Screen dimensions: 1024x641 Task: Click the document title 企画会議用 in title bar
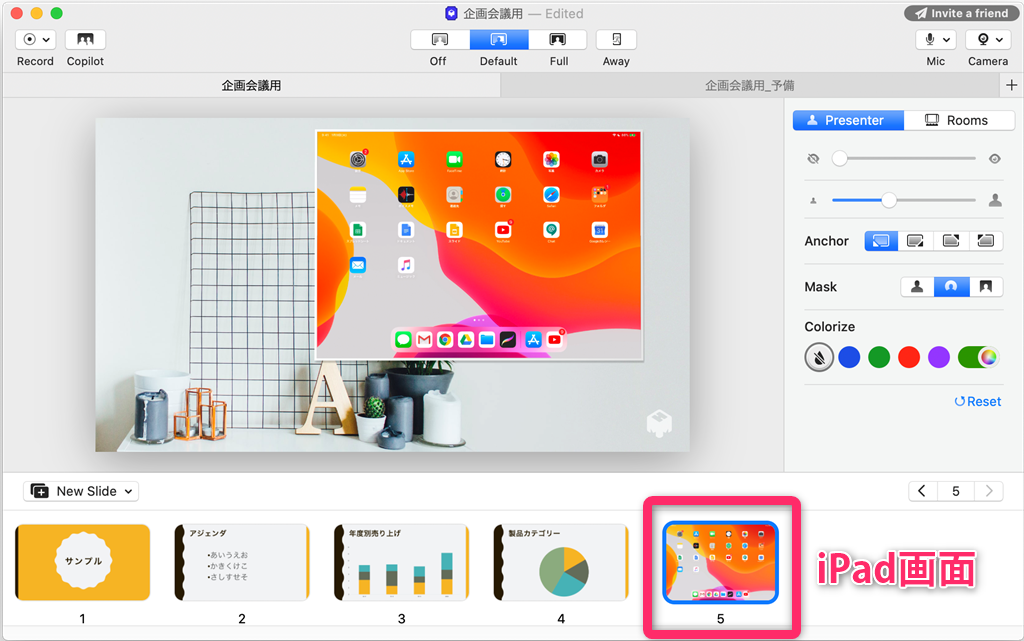493,14
